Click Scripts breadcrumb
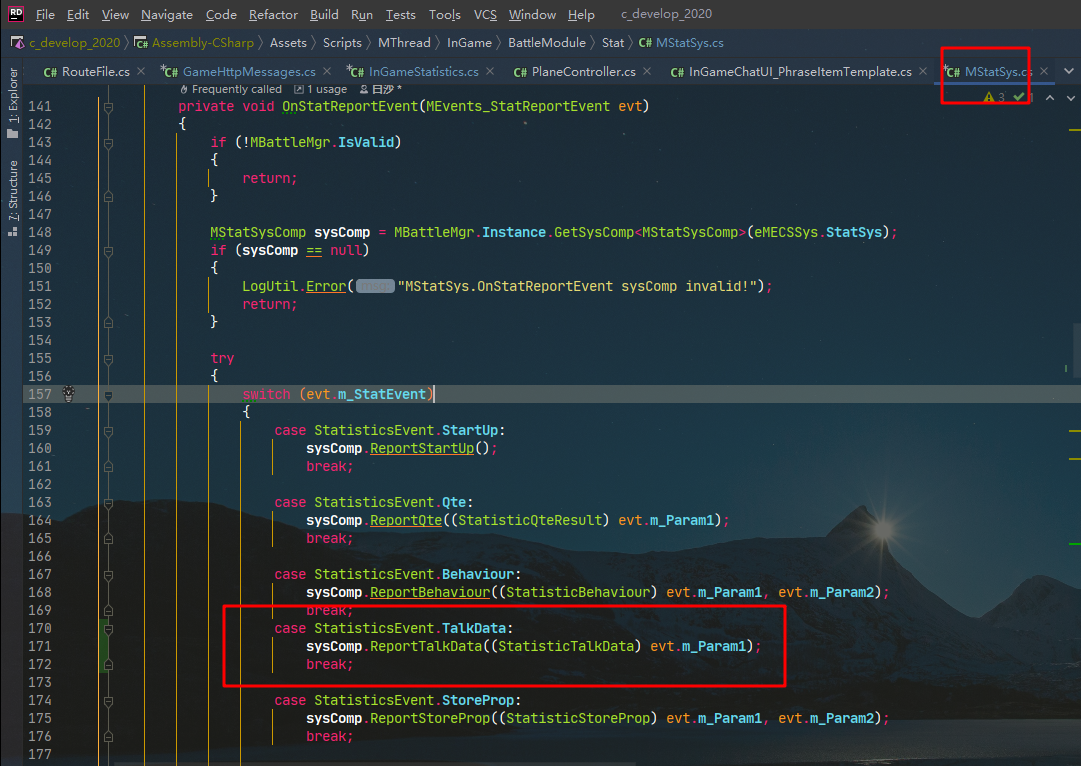The height and width of the screenshot is (766, 1081). pyautogui.click(x=342, y=43)
